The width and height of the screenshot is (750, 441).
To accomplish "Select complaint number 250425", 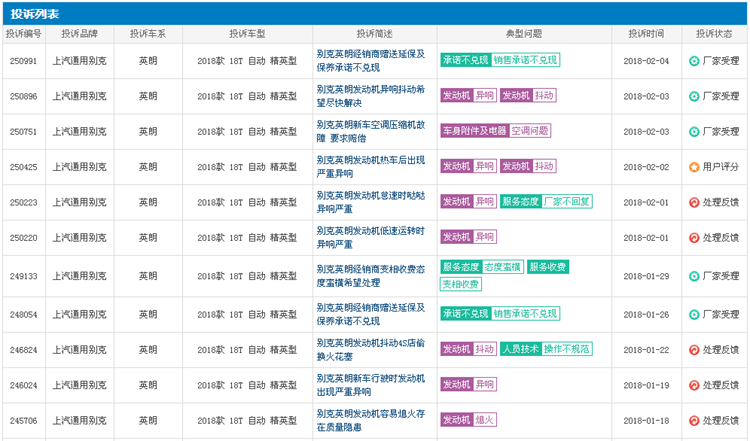I will [23, 167].
